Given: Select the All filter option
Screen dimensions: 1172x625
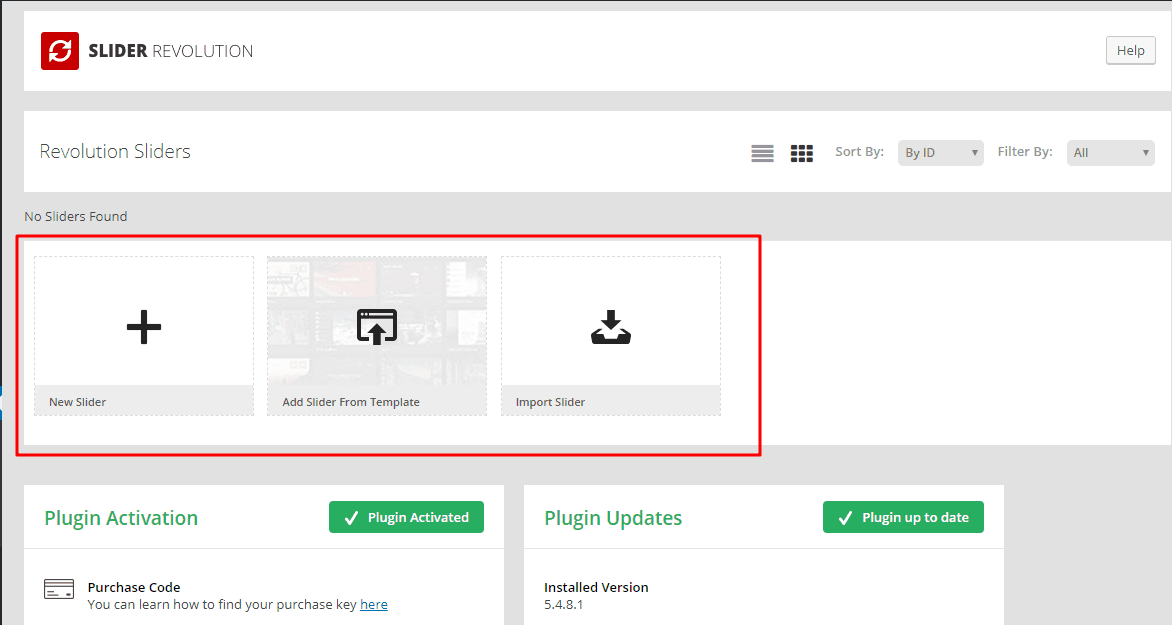Looking at the screenshot, I should 1110,152.
